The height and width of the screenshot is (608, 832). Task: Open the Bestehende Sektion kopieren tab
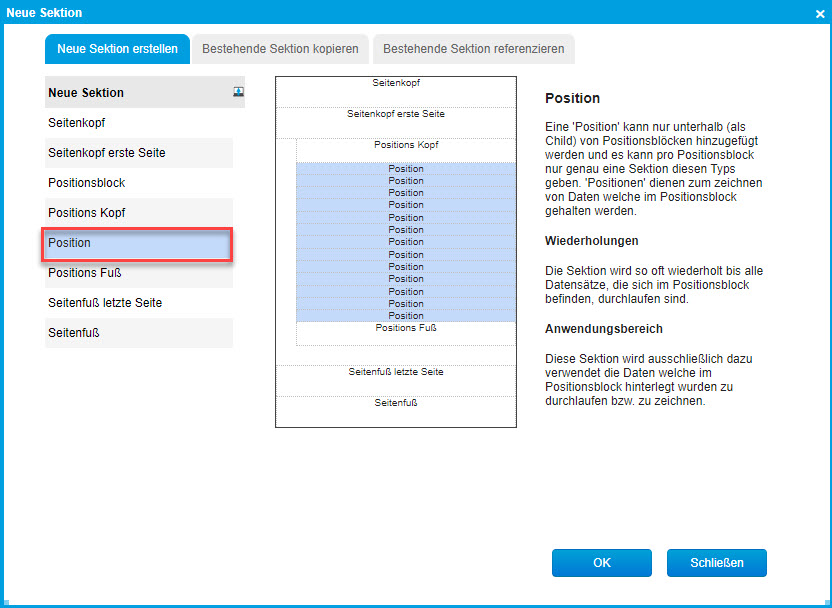pos(280,48)
